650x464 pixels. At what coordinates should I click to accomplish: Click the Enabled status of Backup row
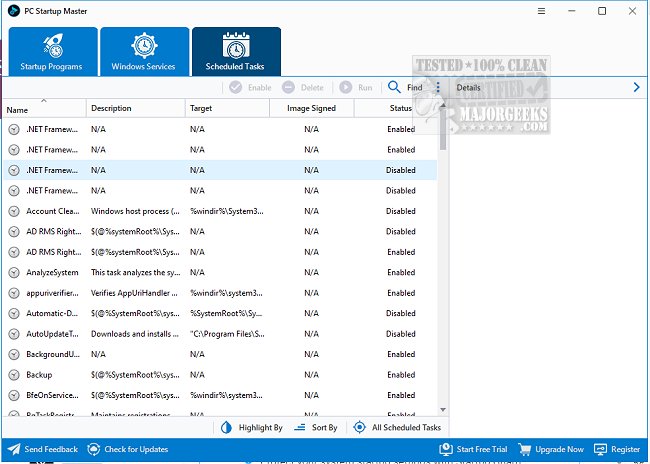point(401,374)
